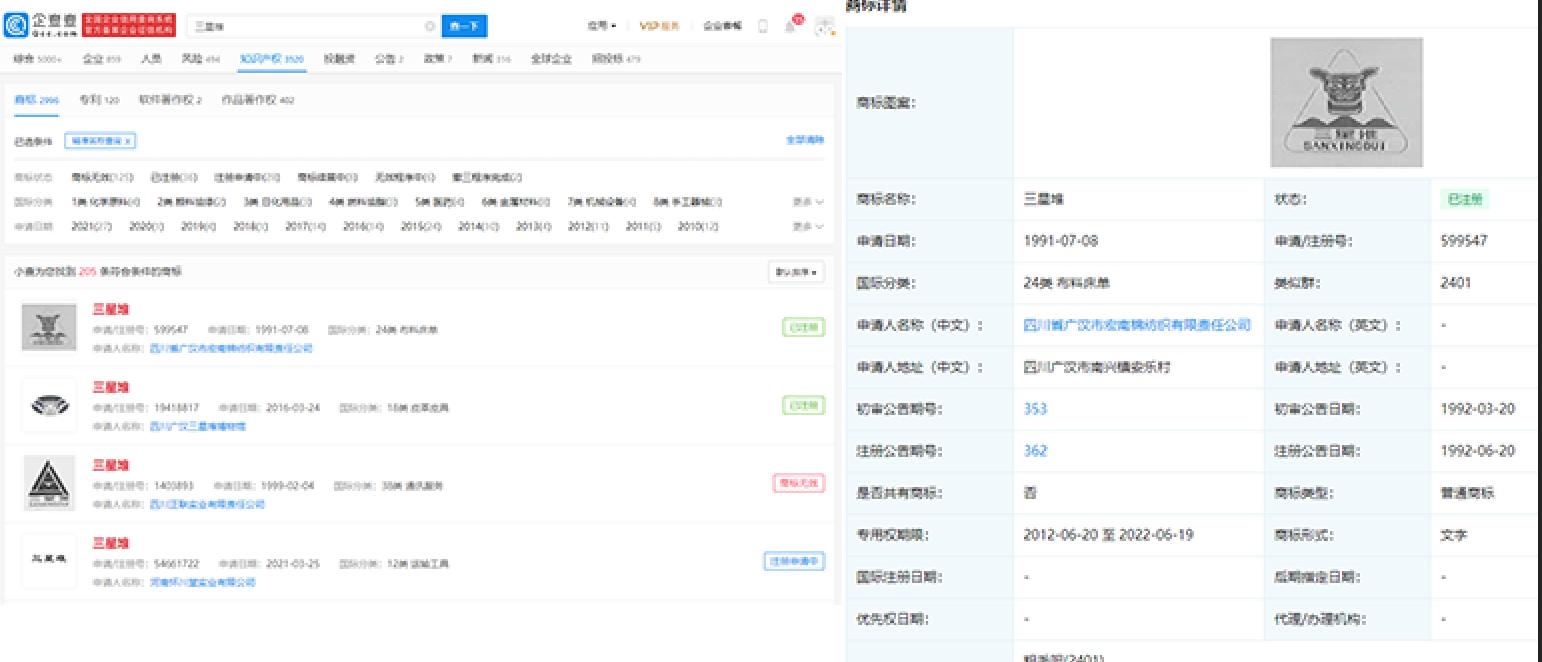Select the 软件著作权 sub-tab
The height and width of the screenshot is (662, 1542).
(x=170, y=100)
